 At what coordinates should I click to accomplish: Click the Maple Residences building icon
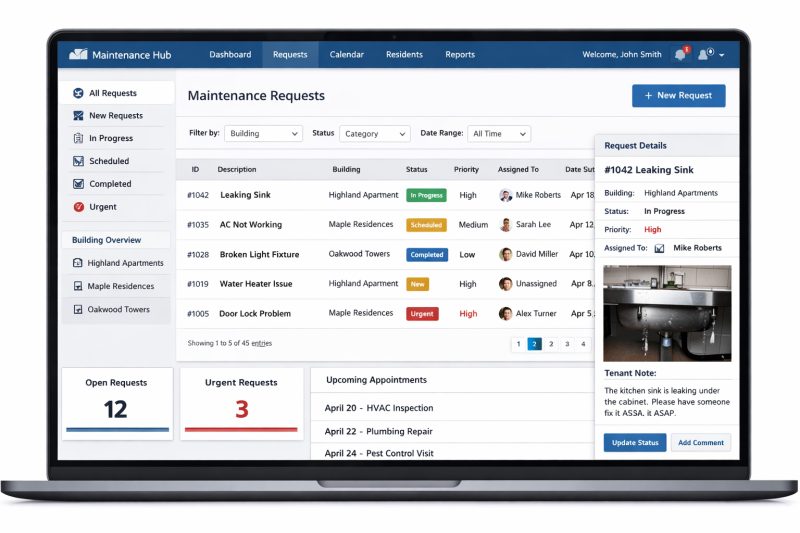pos(78,286)
